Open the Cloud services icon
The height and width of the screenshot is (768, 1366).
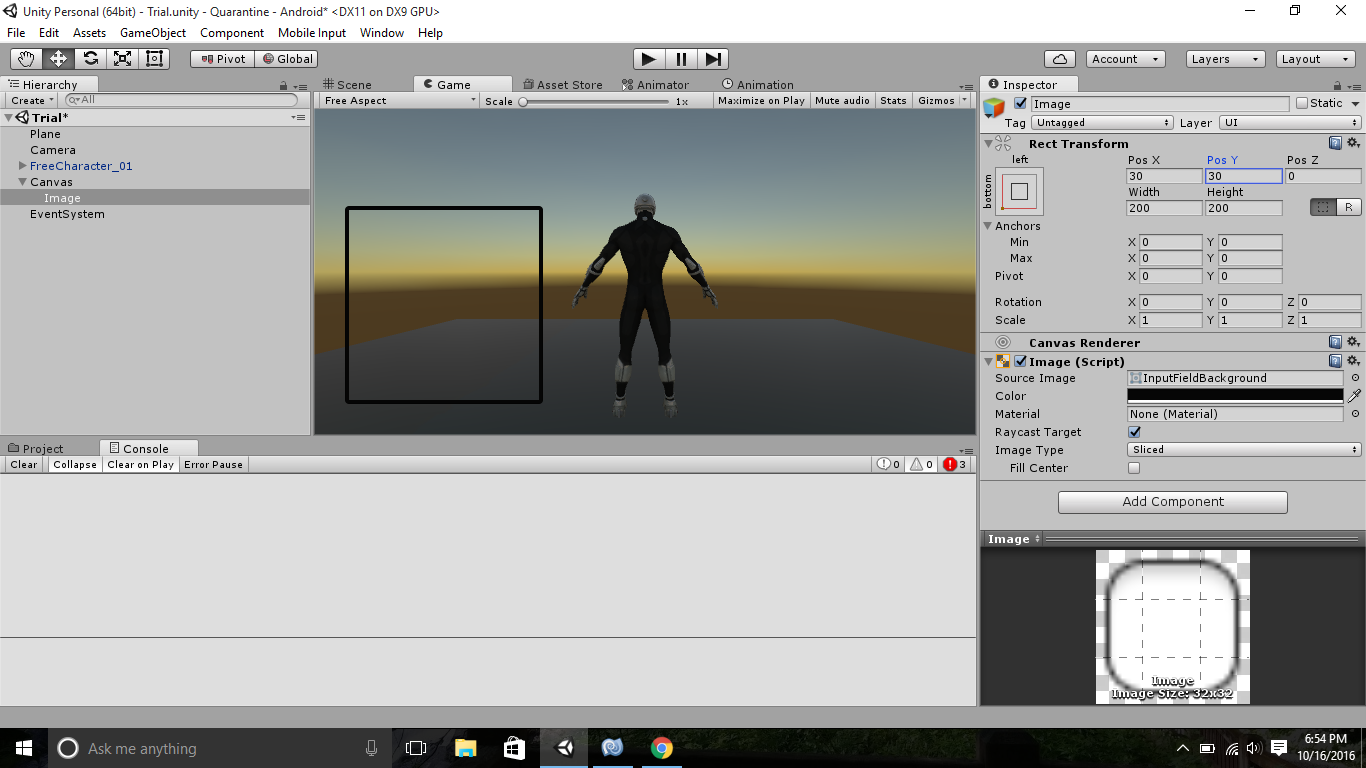(x=1059, y=59)
